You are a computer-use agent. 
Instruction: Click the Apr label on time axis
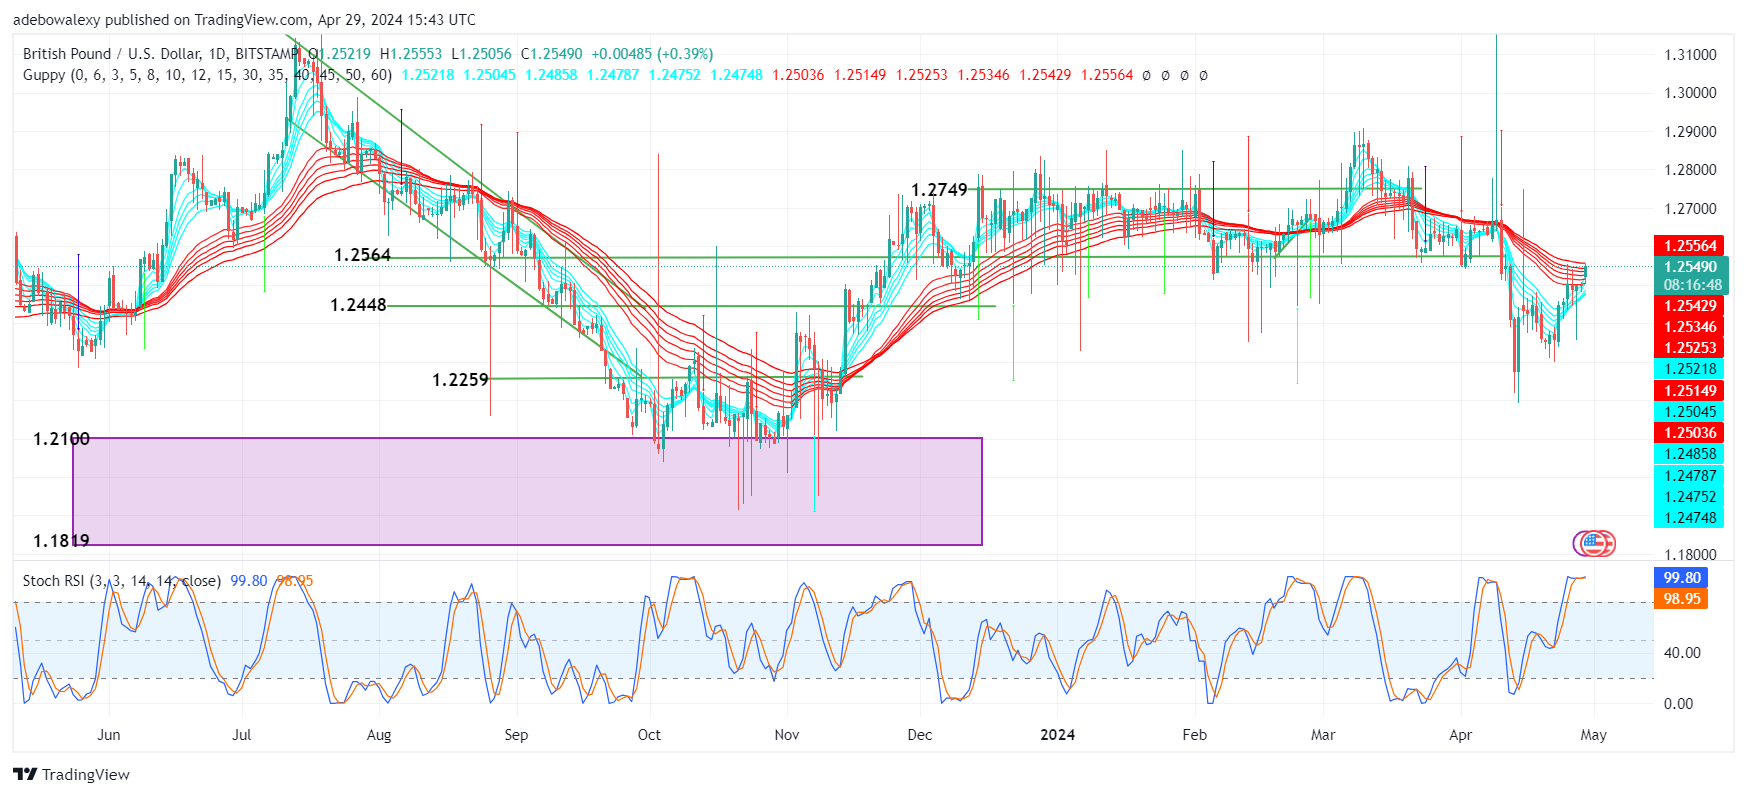pyautogui.click(x=1460, y=735)
